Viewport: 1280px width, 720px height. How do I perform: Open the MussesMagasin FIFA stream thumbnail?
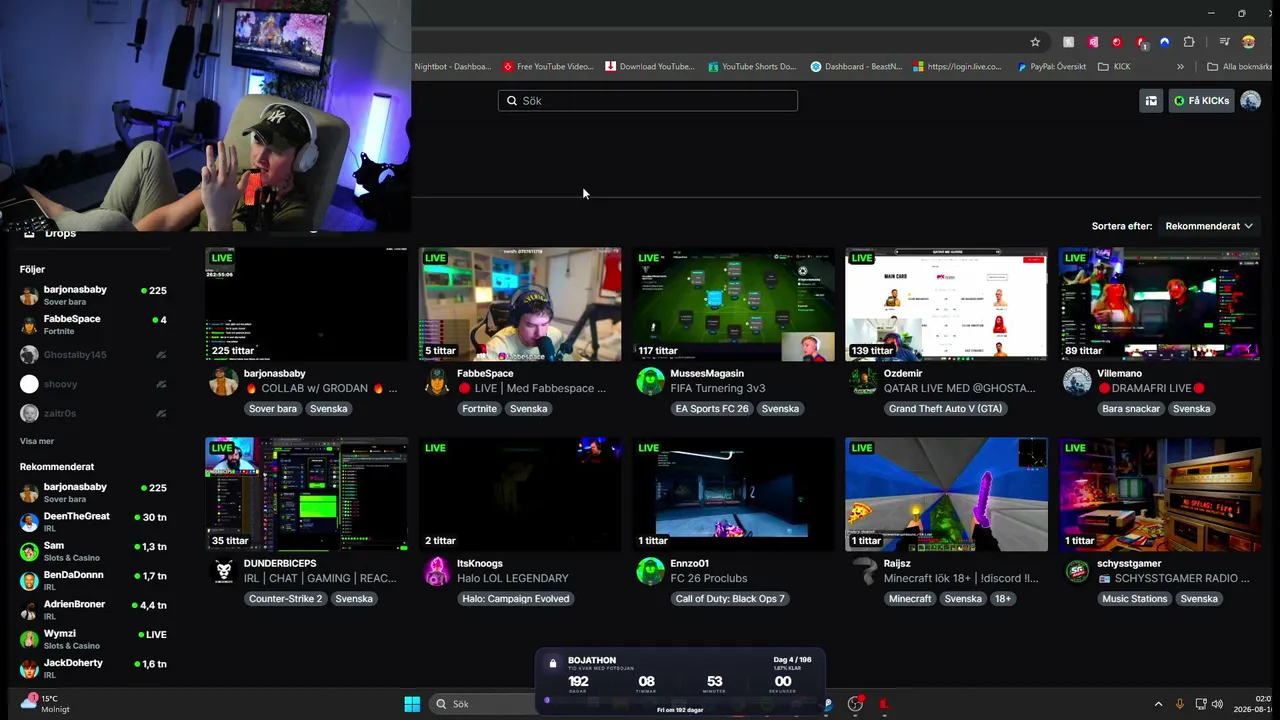click(x=734, y=304)
